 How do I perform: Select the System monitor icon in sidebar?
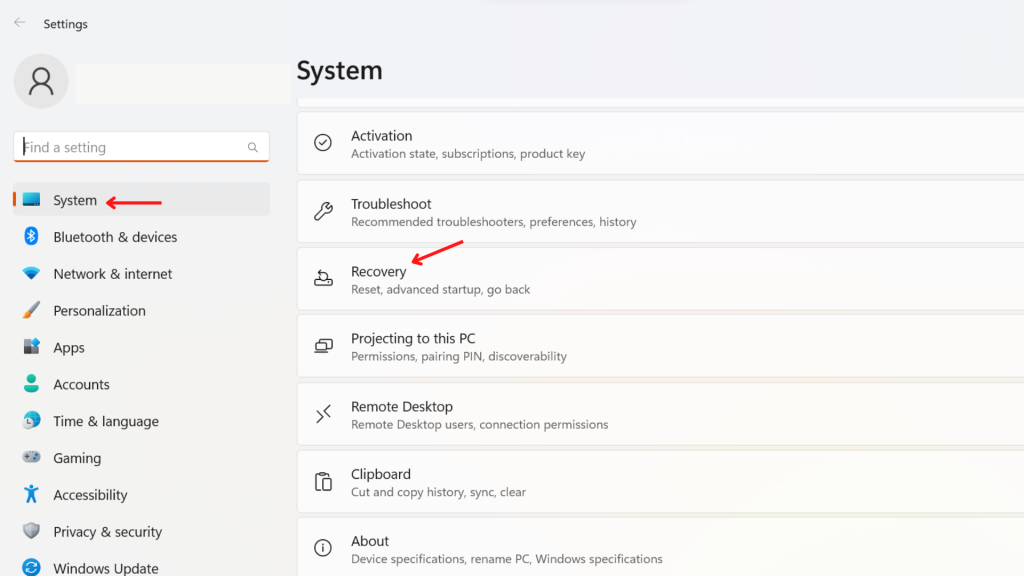[x=31, y=200]
